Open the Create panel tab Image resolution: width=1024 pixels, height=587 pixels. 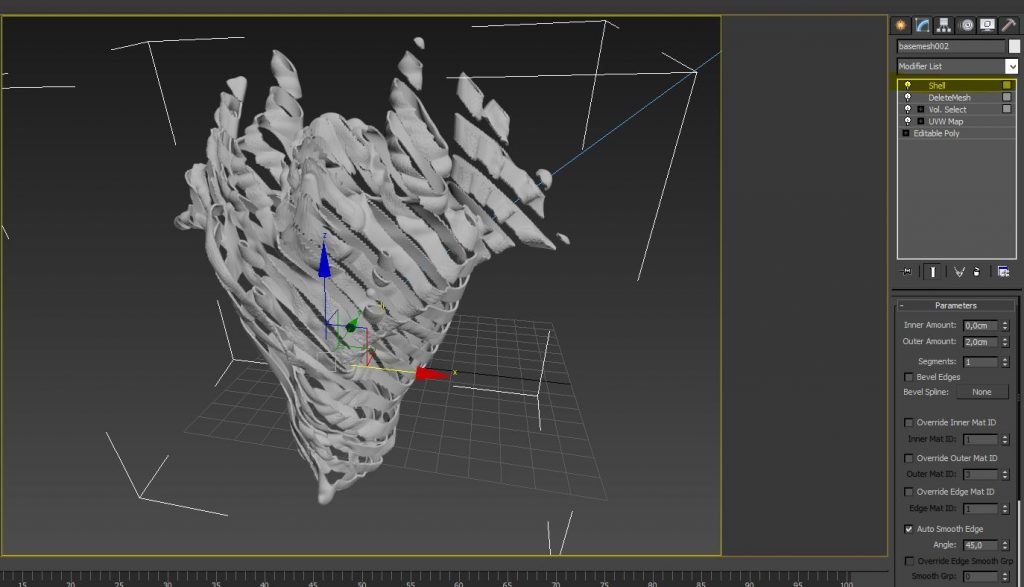(x=901, y=25)
